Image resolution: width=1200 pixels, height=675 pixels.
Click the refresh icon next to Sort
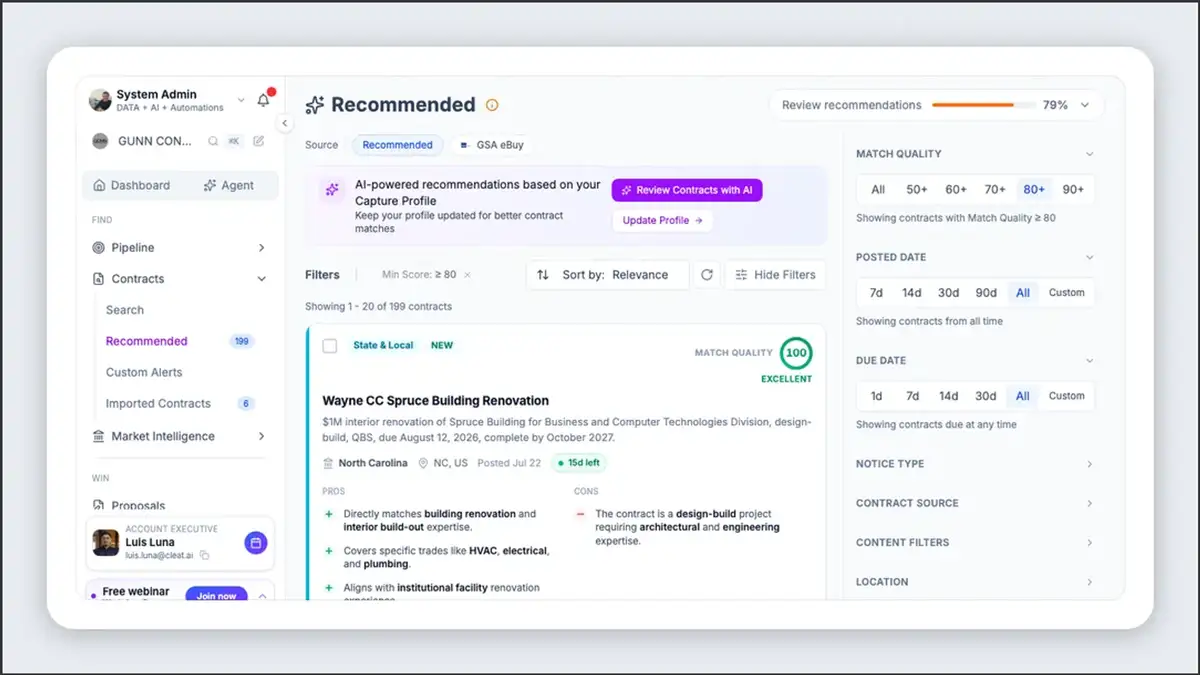(707, 275)
